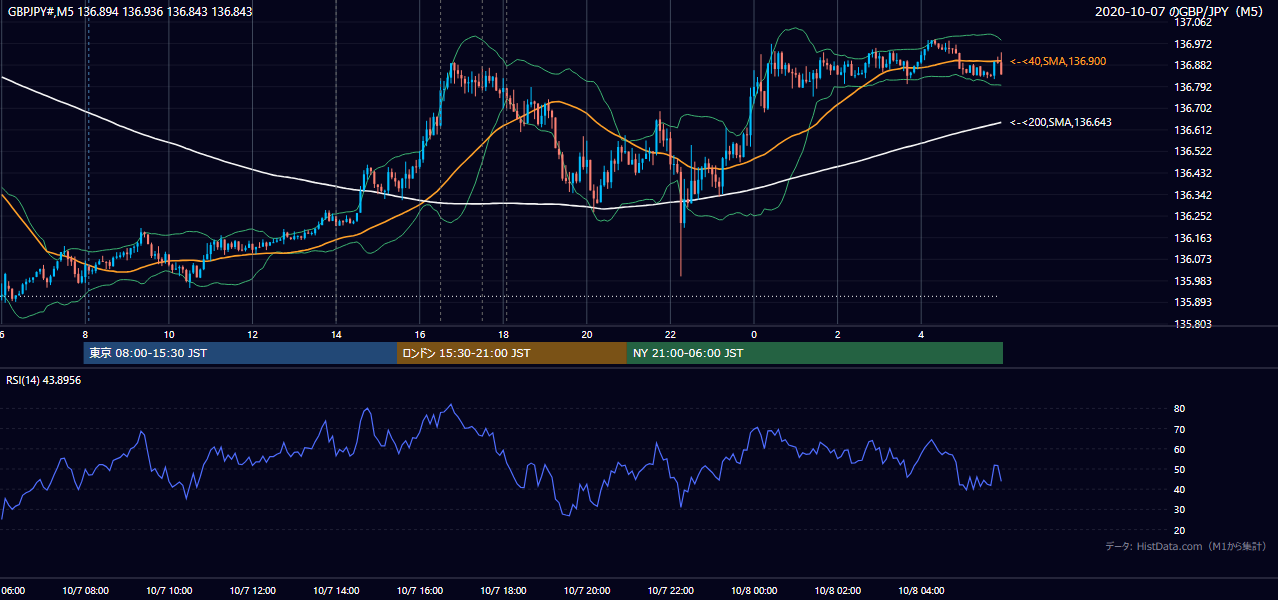Click RSI scale value 60
The width and height of the screenshot is (1278, 600).
(1180, 449)
